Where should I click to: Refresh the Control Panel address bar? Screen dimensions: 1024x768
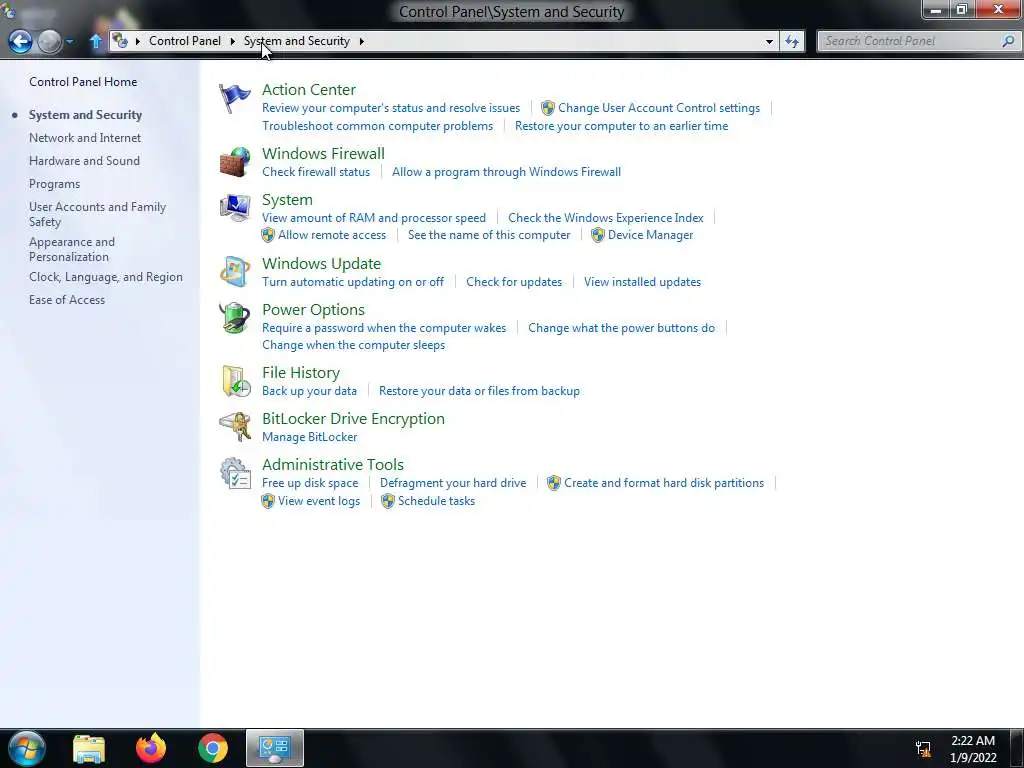coord(792,41)
